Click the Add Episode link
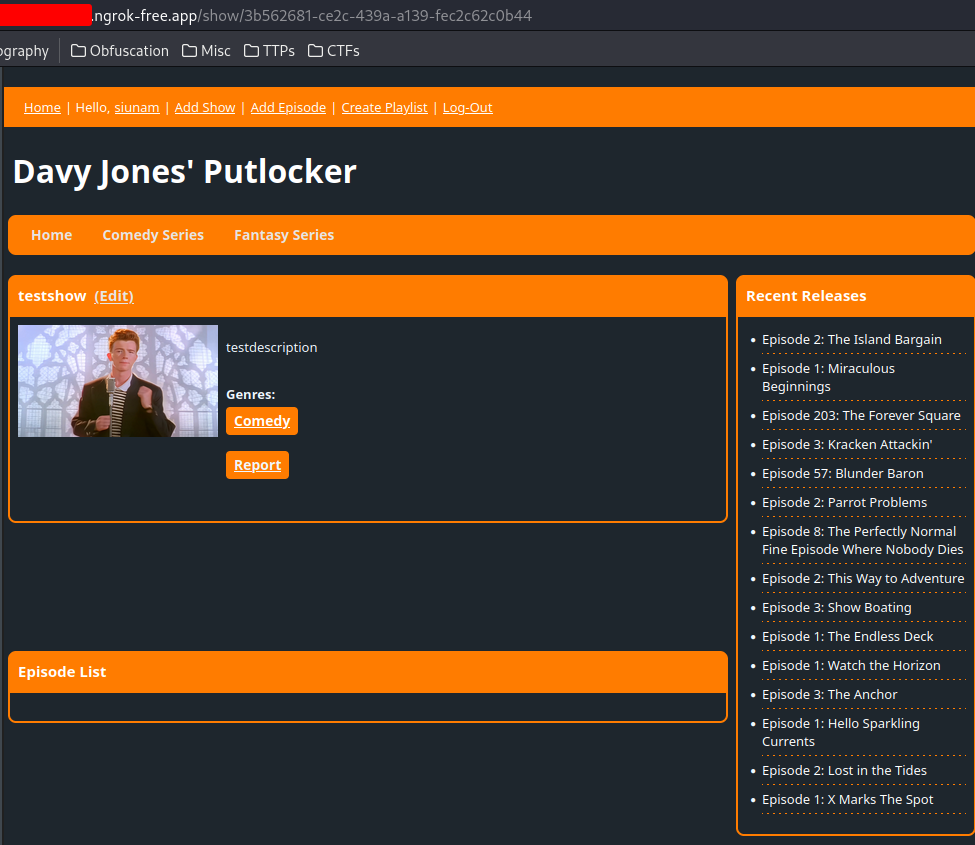This screenshot has width=975, height=845. point(289,108)
